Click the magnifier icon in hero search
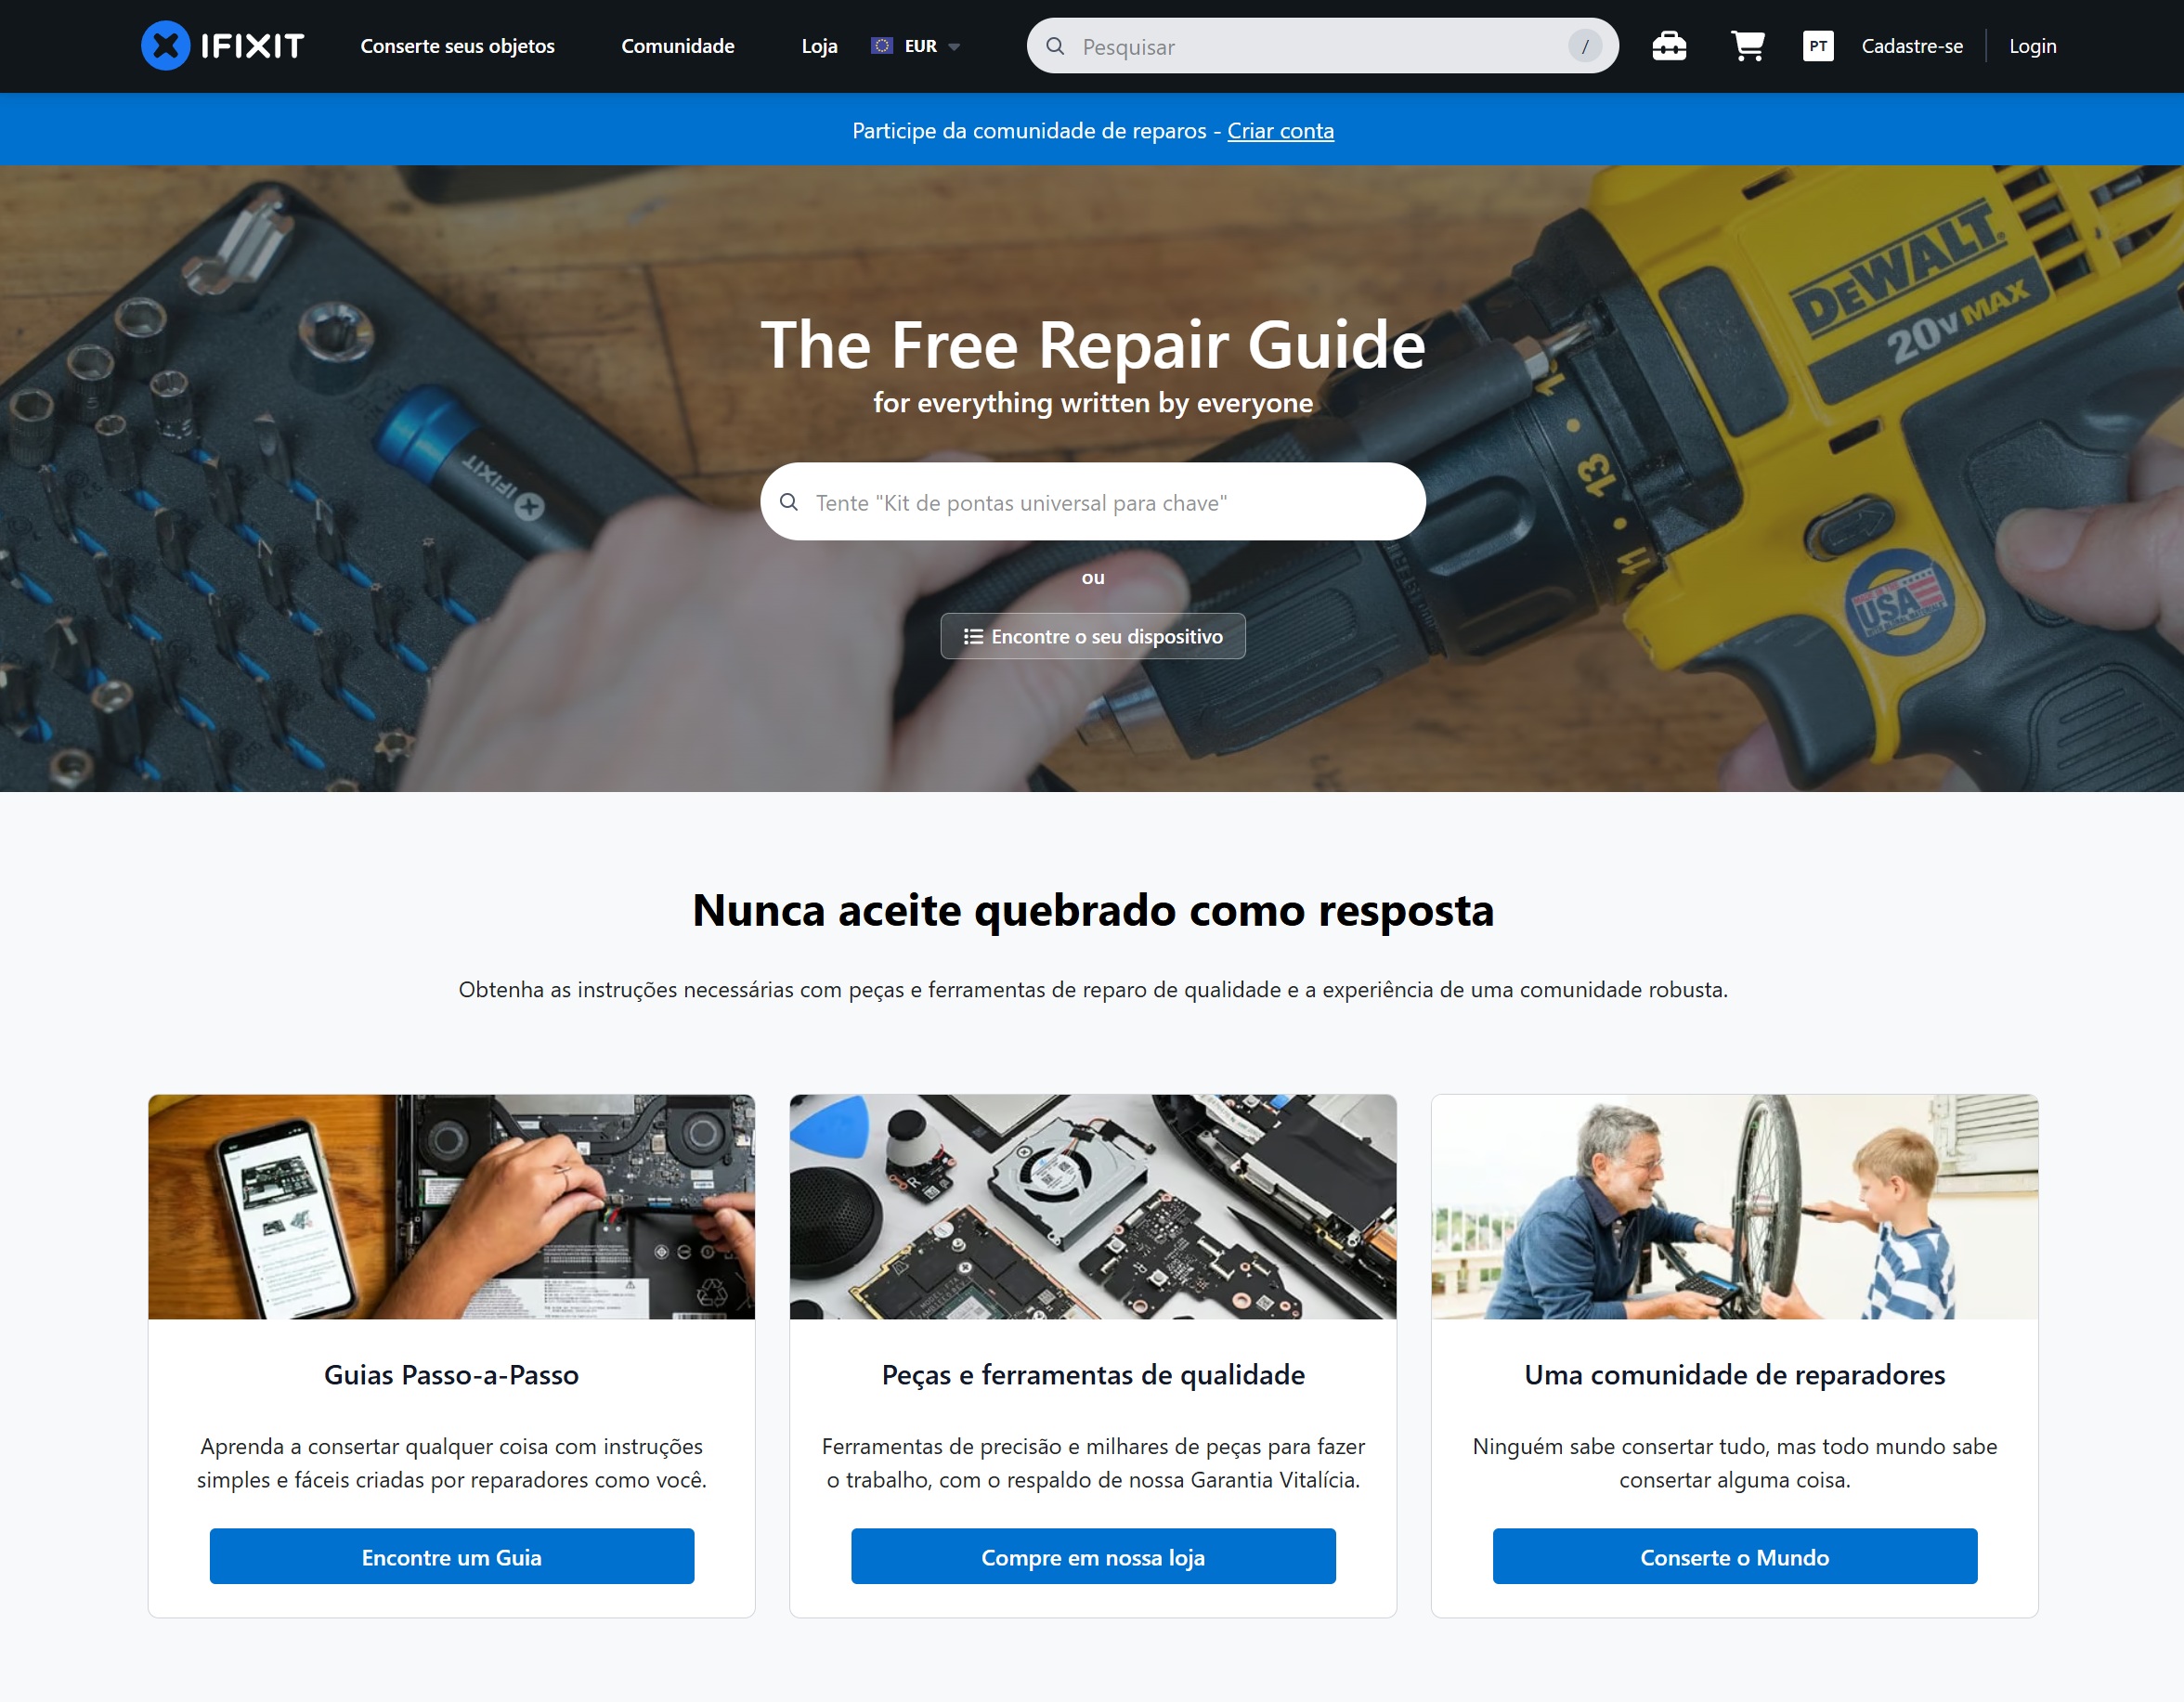The height and width of the screenshot is (1702, 2184). tap(789, 502)
